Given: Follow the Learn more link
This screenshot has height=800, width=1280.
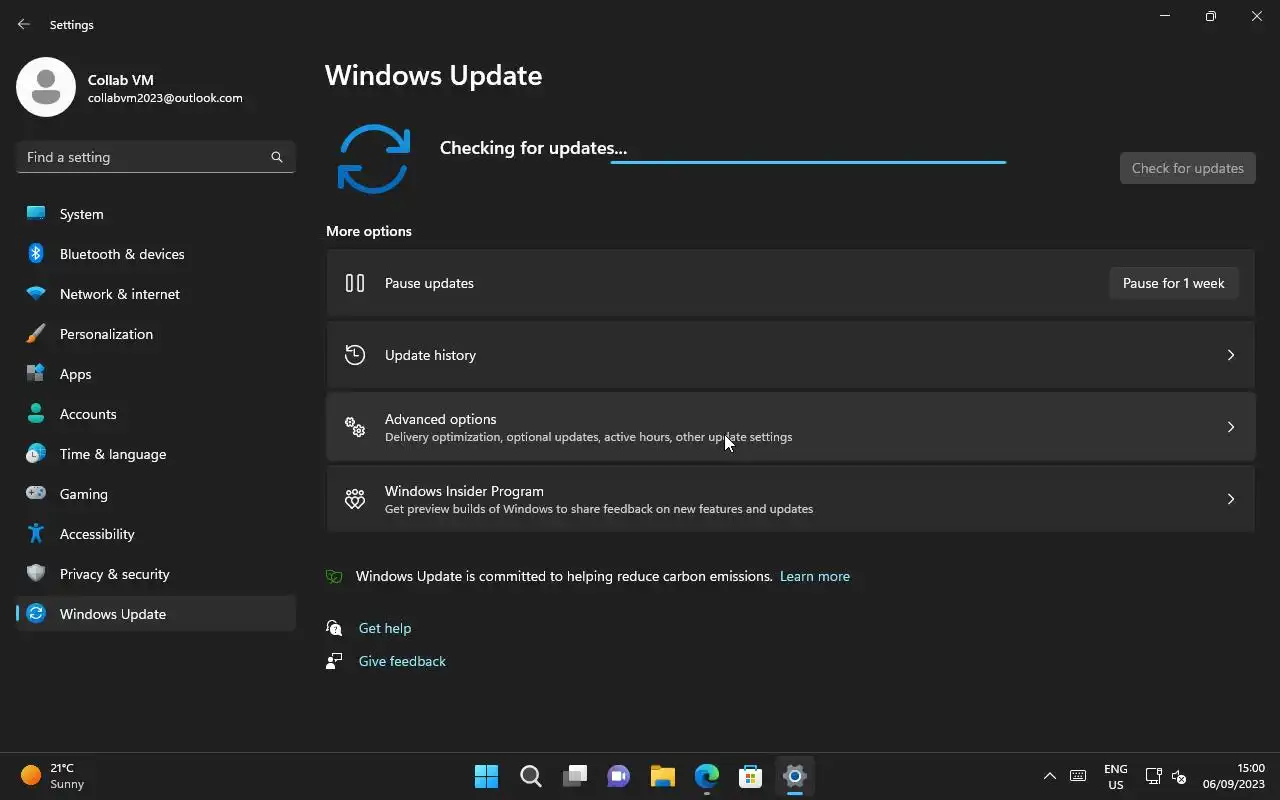Looking at the screenshot, I should (x=815, y=576).
